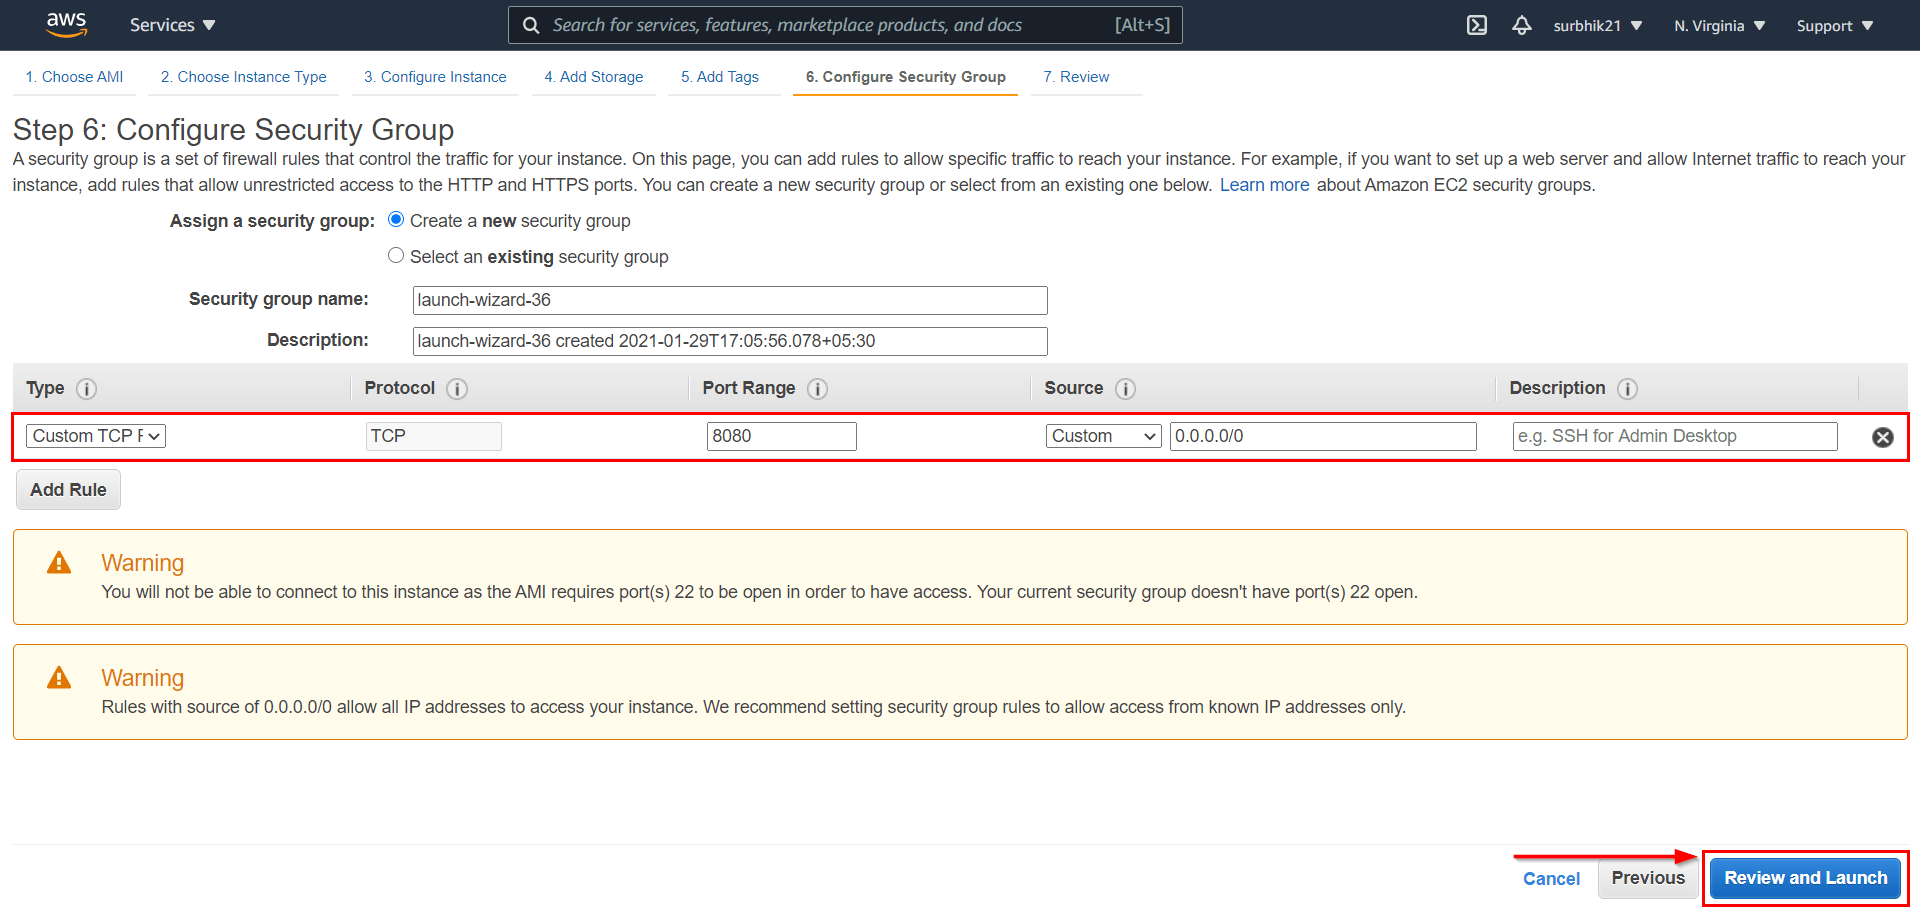The image size is (1920, 923).
Task: Click the AWS home logo
Action: click(66, 24)
